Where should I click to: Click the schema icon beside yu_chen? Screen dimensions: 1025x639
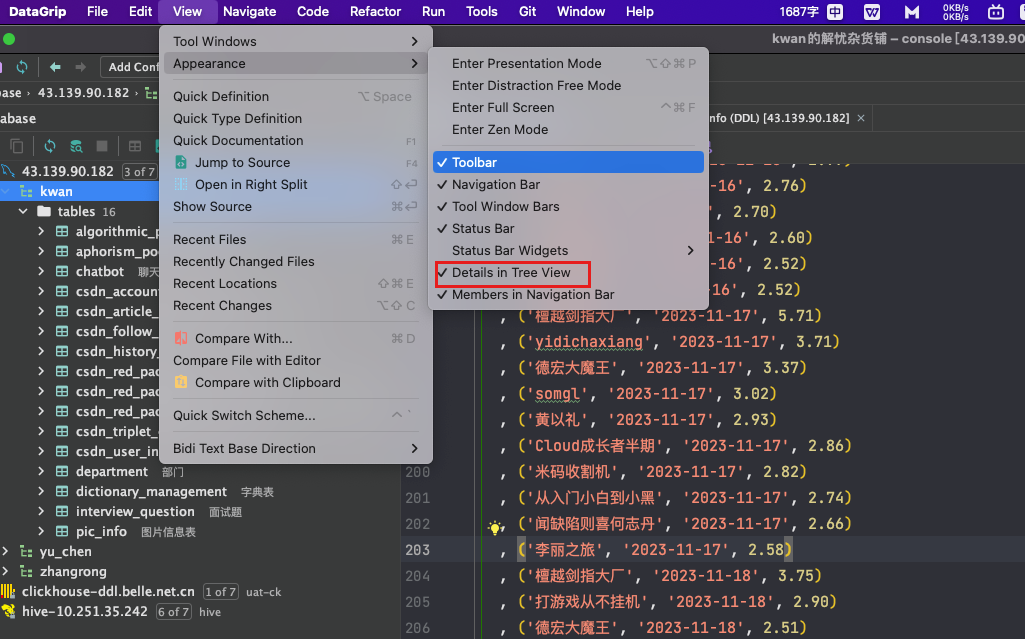click(x=26, y=551)
